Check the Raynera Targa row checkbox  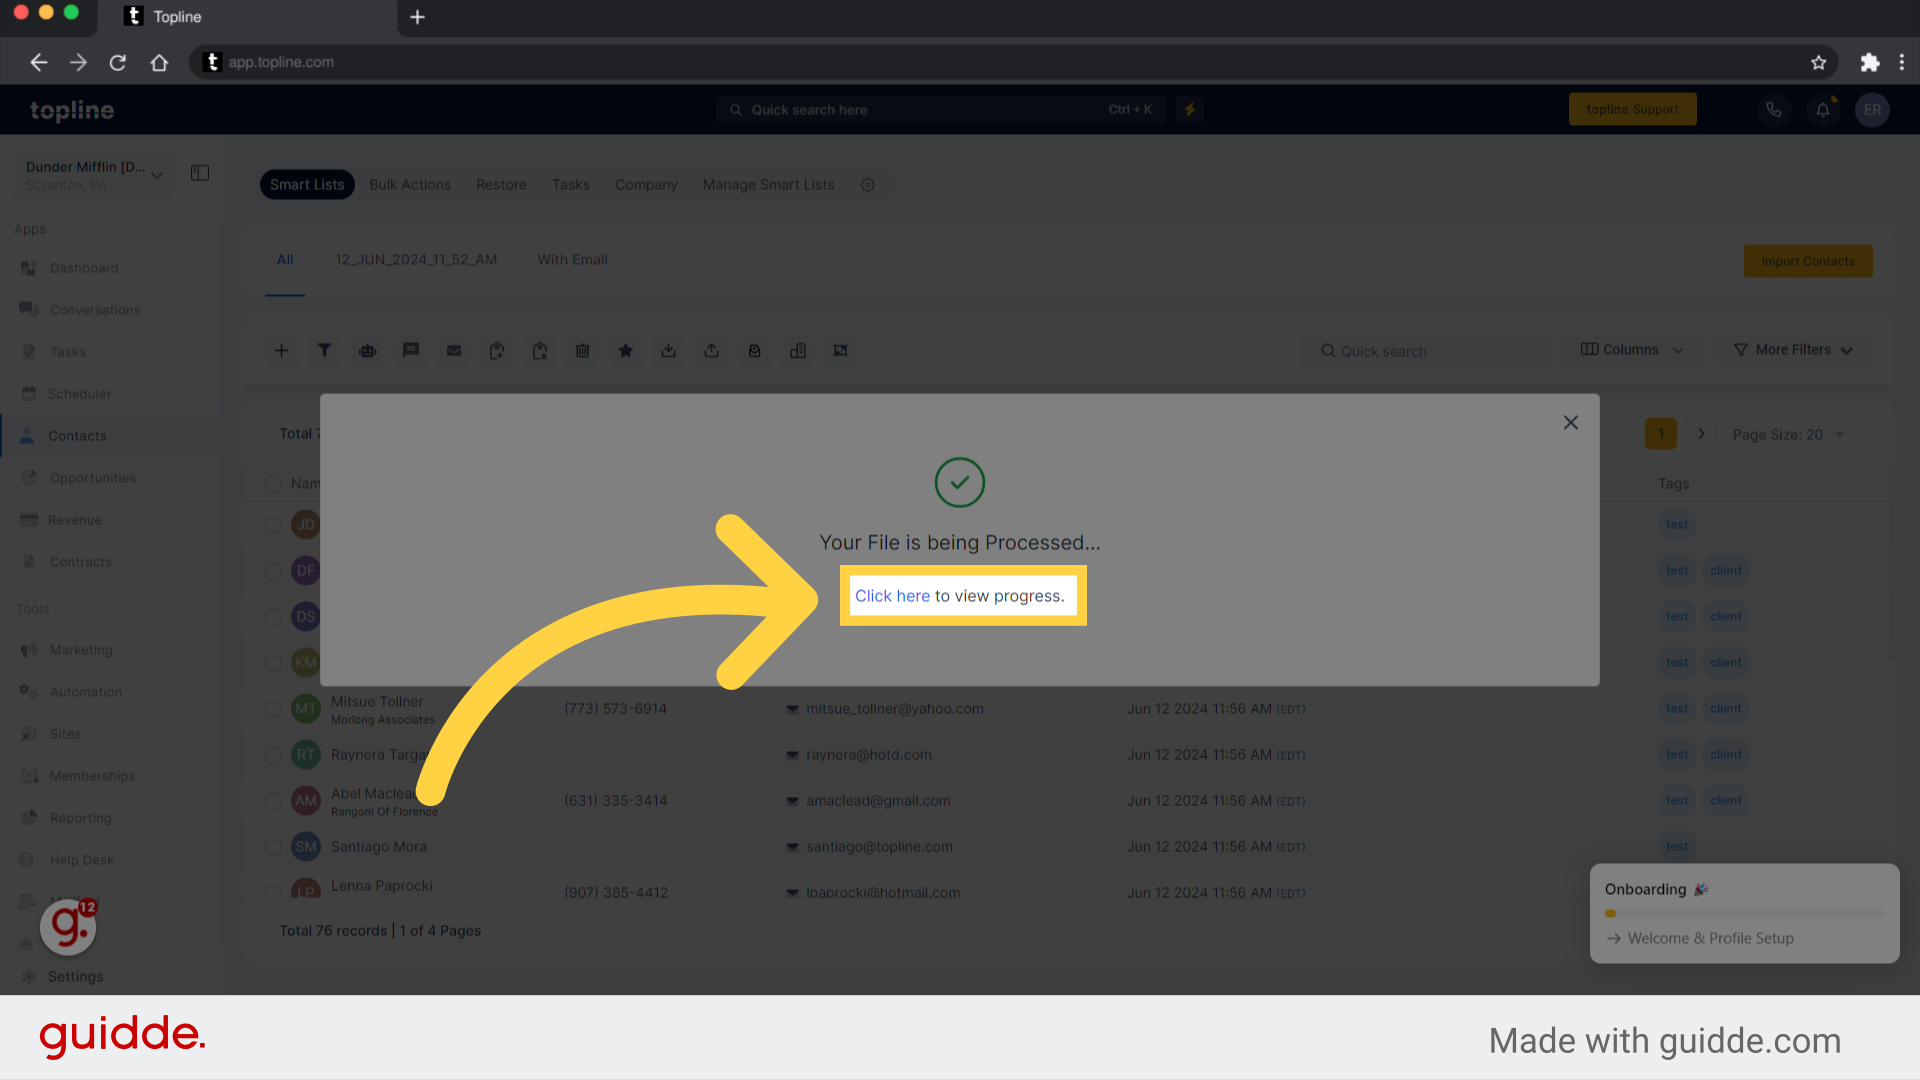pos(272,755)
